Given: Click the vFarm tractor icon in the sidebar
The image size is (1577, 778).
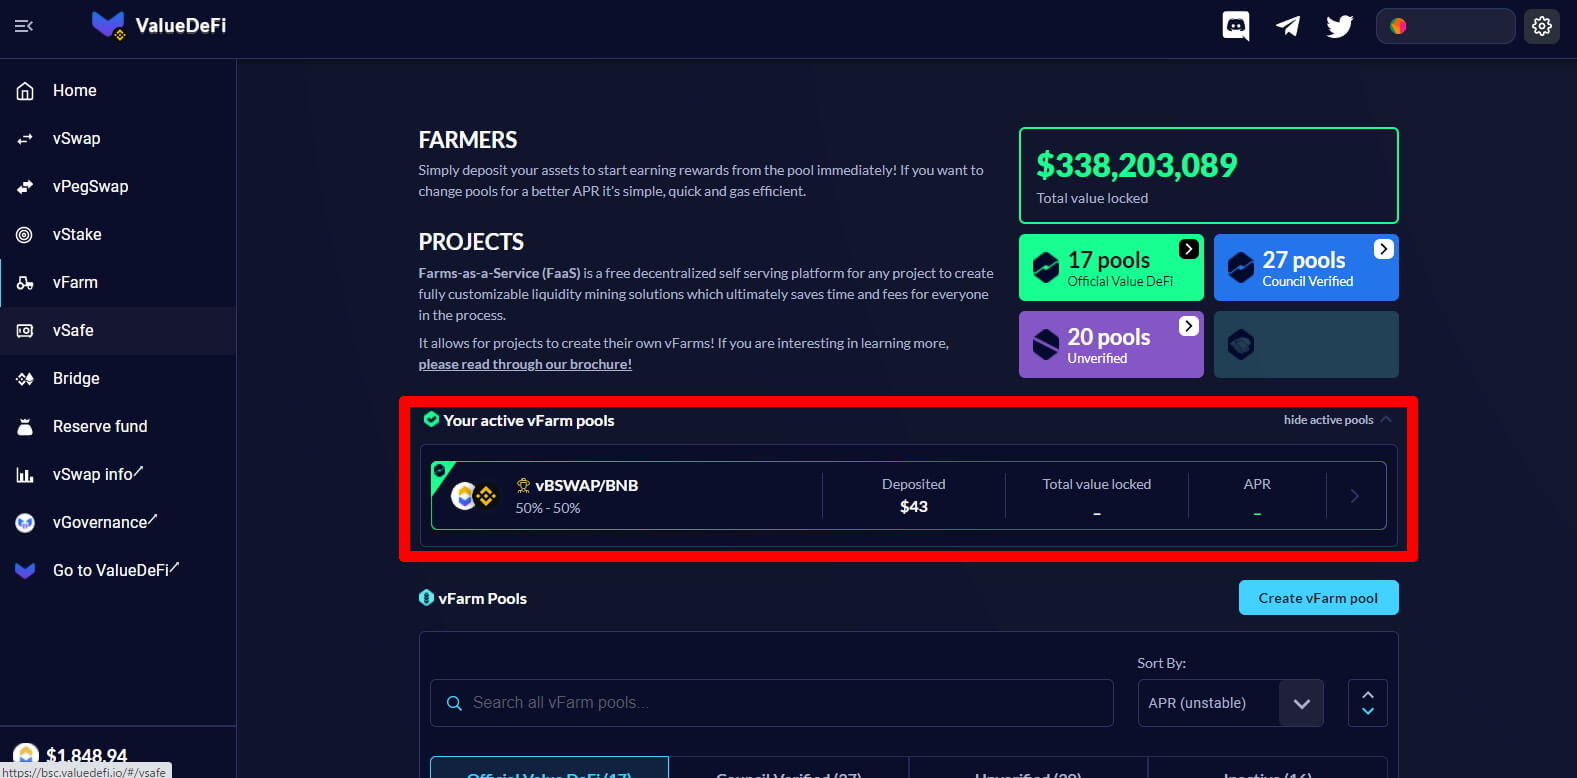Looking at the screenshot, I should click(25, 283).
